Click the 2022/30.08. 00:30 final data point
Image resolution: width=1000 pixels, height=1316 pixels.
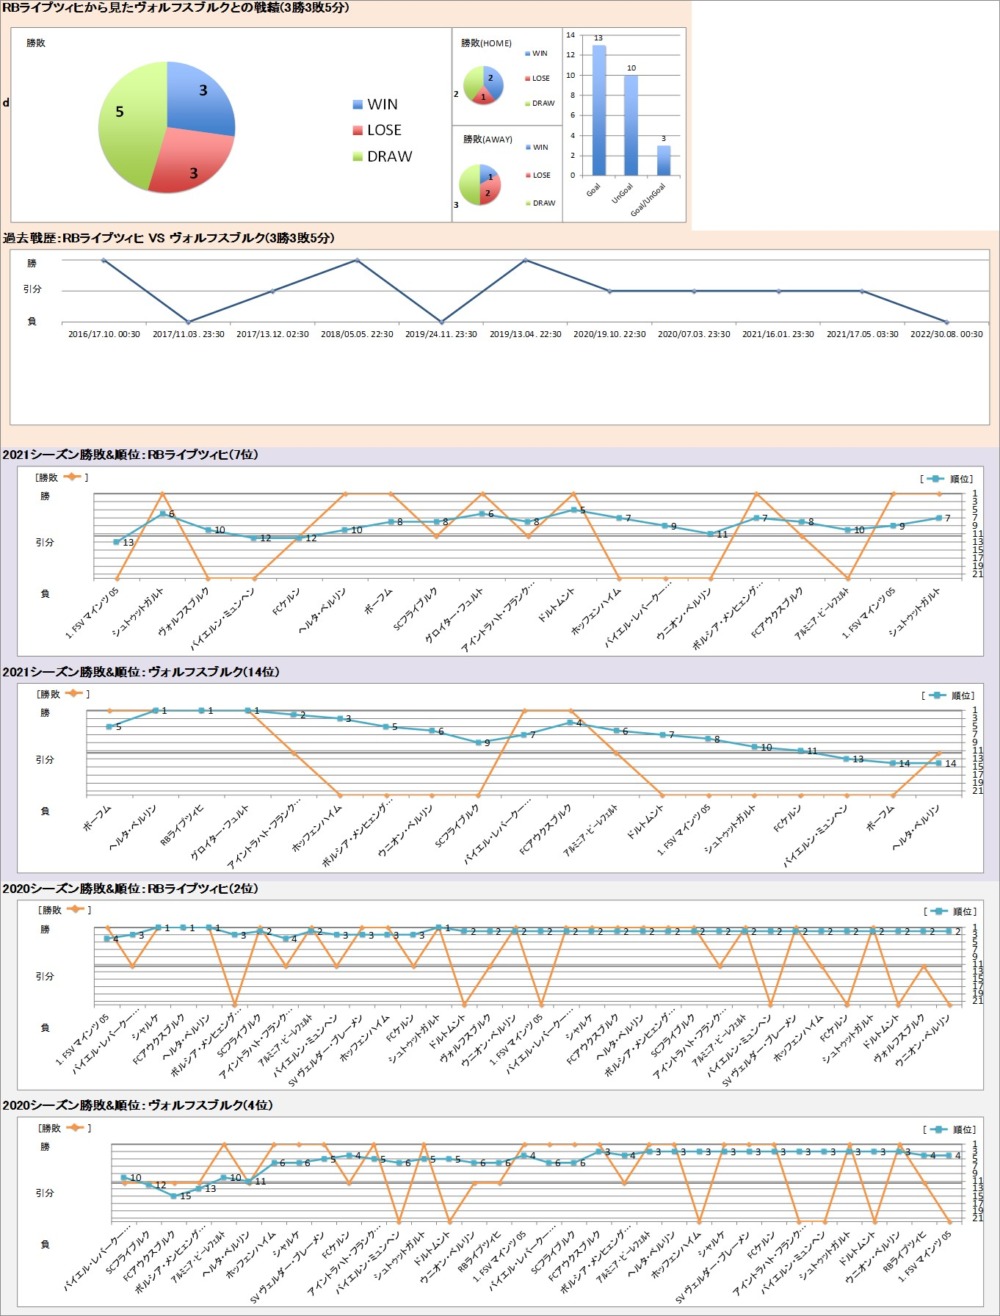click(x=947, y=322)
